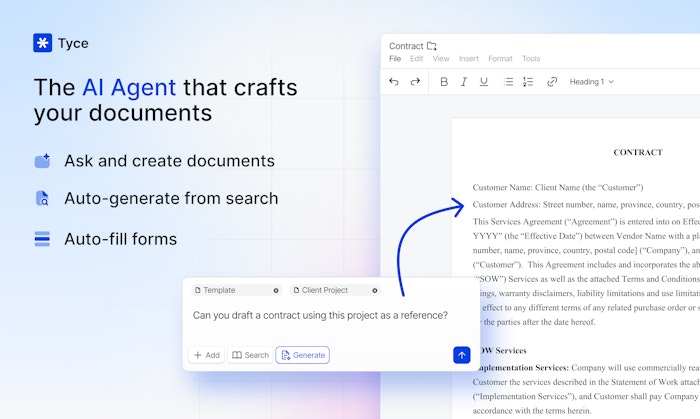Click the Add button in prompt box
The width and height of the screenshot is (700, 419).
[207, 355]
